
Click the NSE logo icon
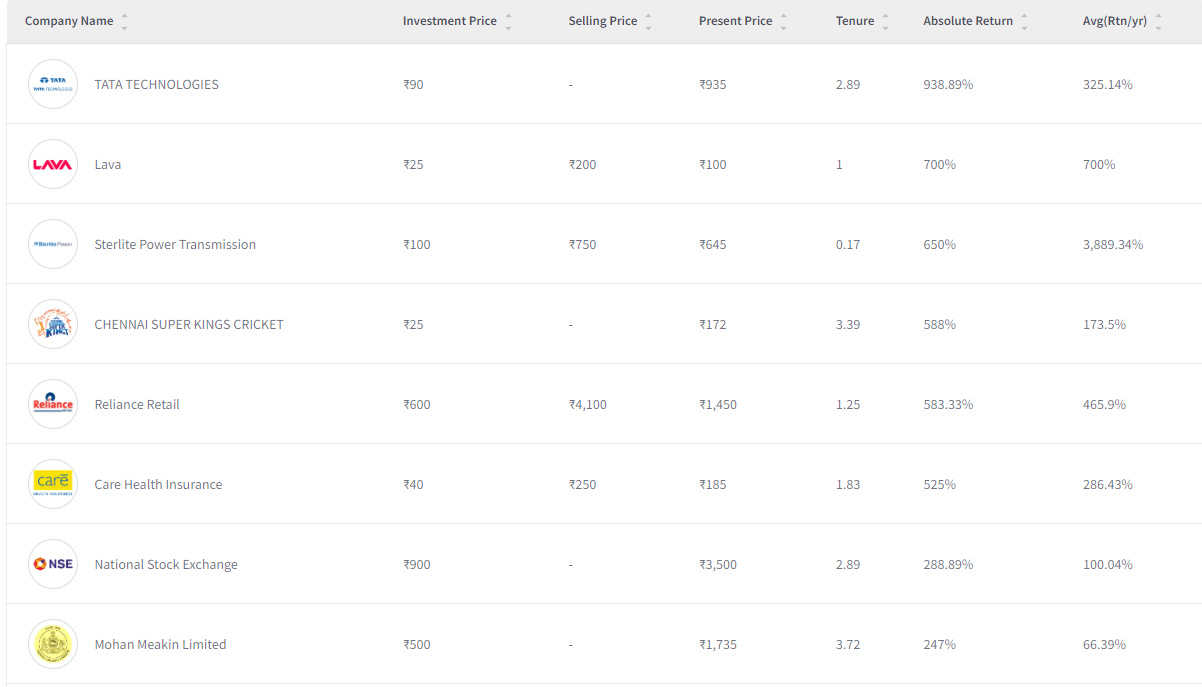53,564
